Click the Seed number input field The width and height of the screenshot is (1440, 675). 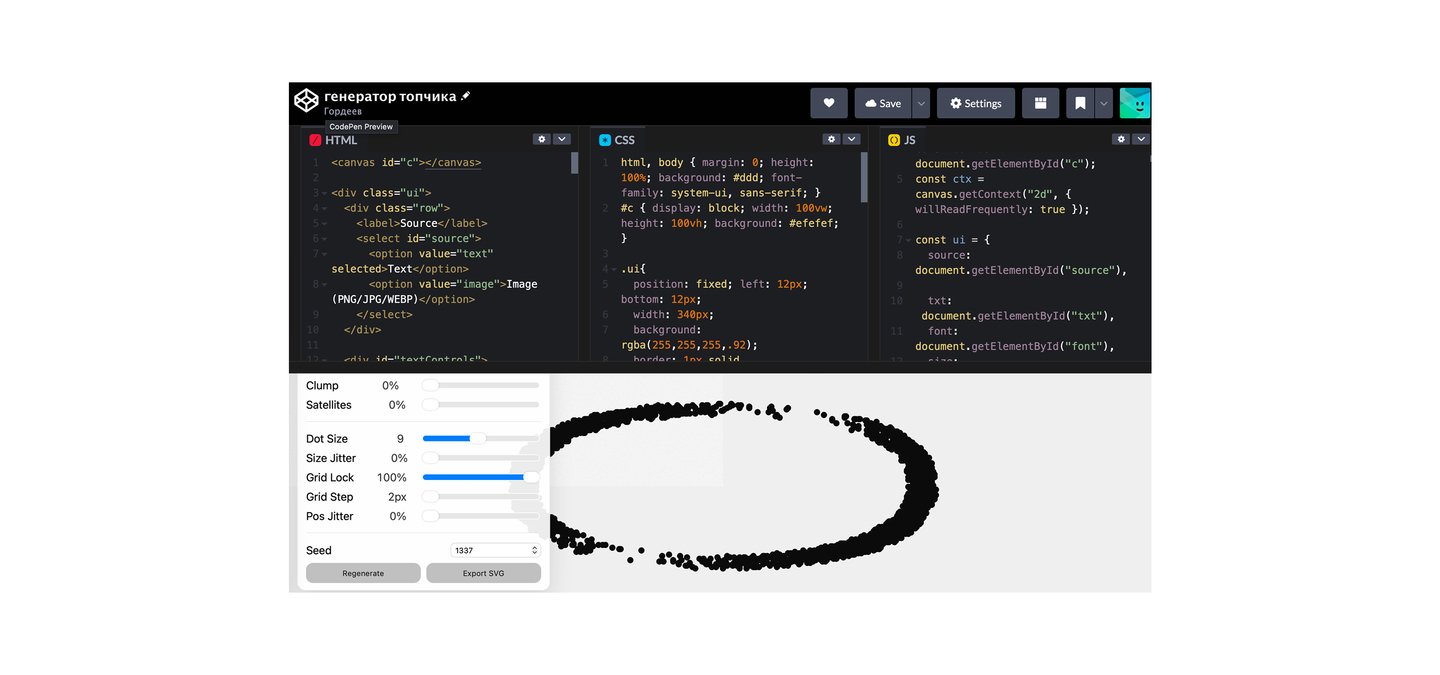(495, 550)
